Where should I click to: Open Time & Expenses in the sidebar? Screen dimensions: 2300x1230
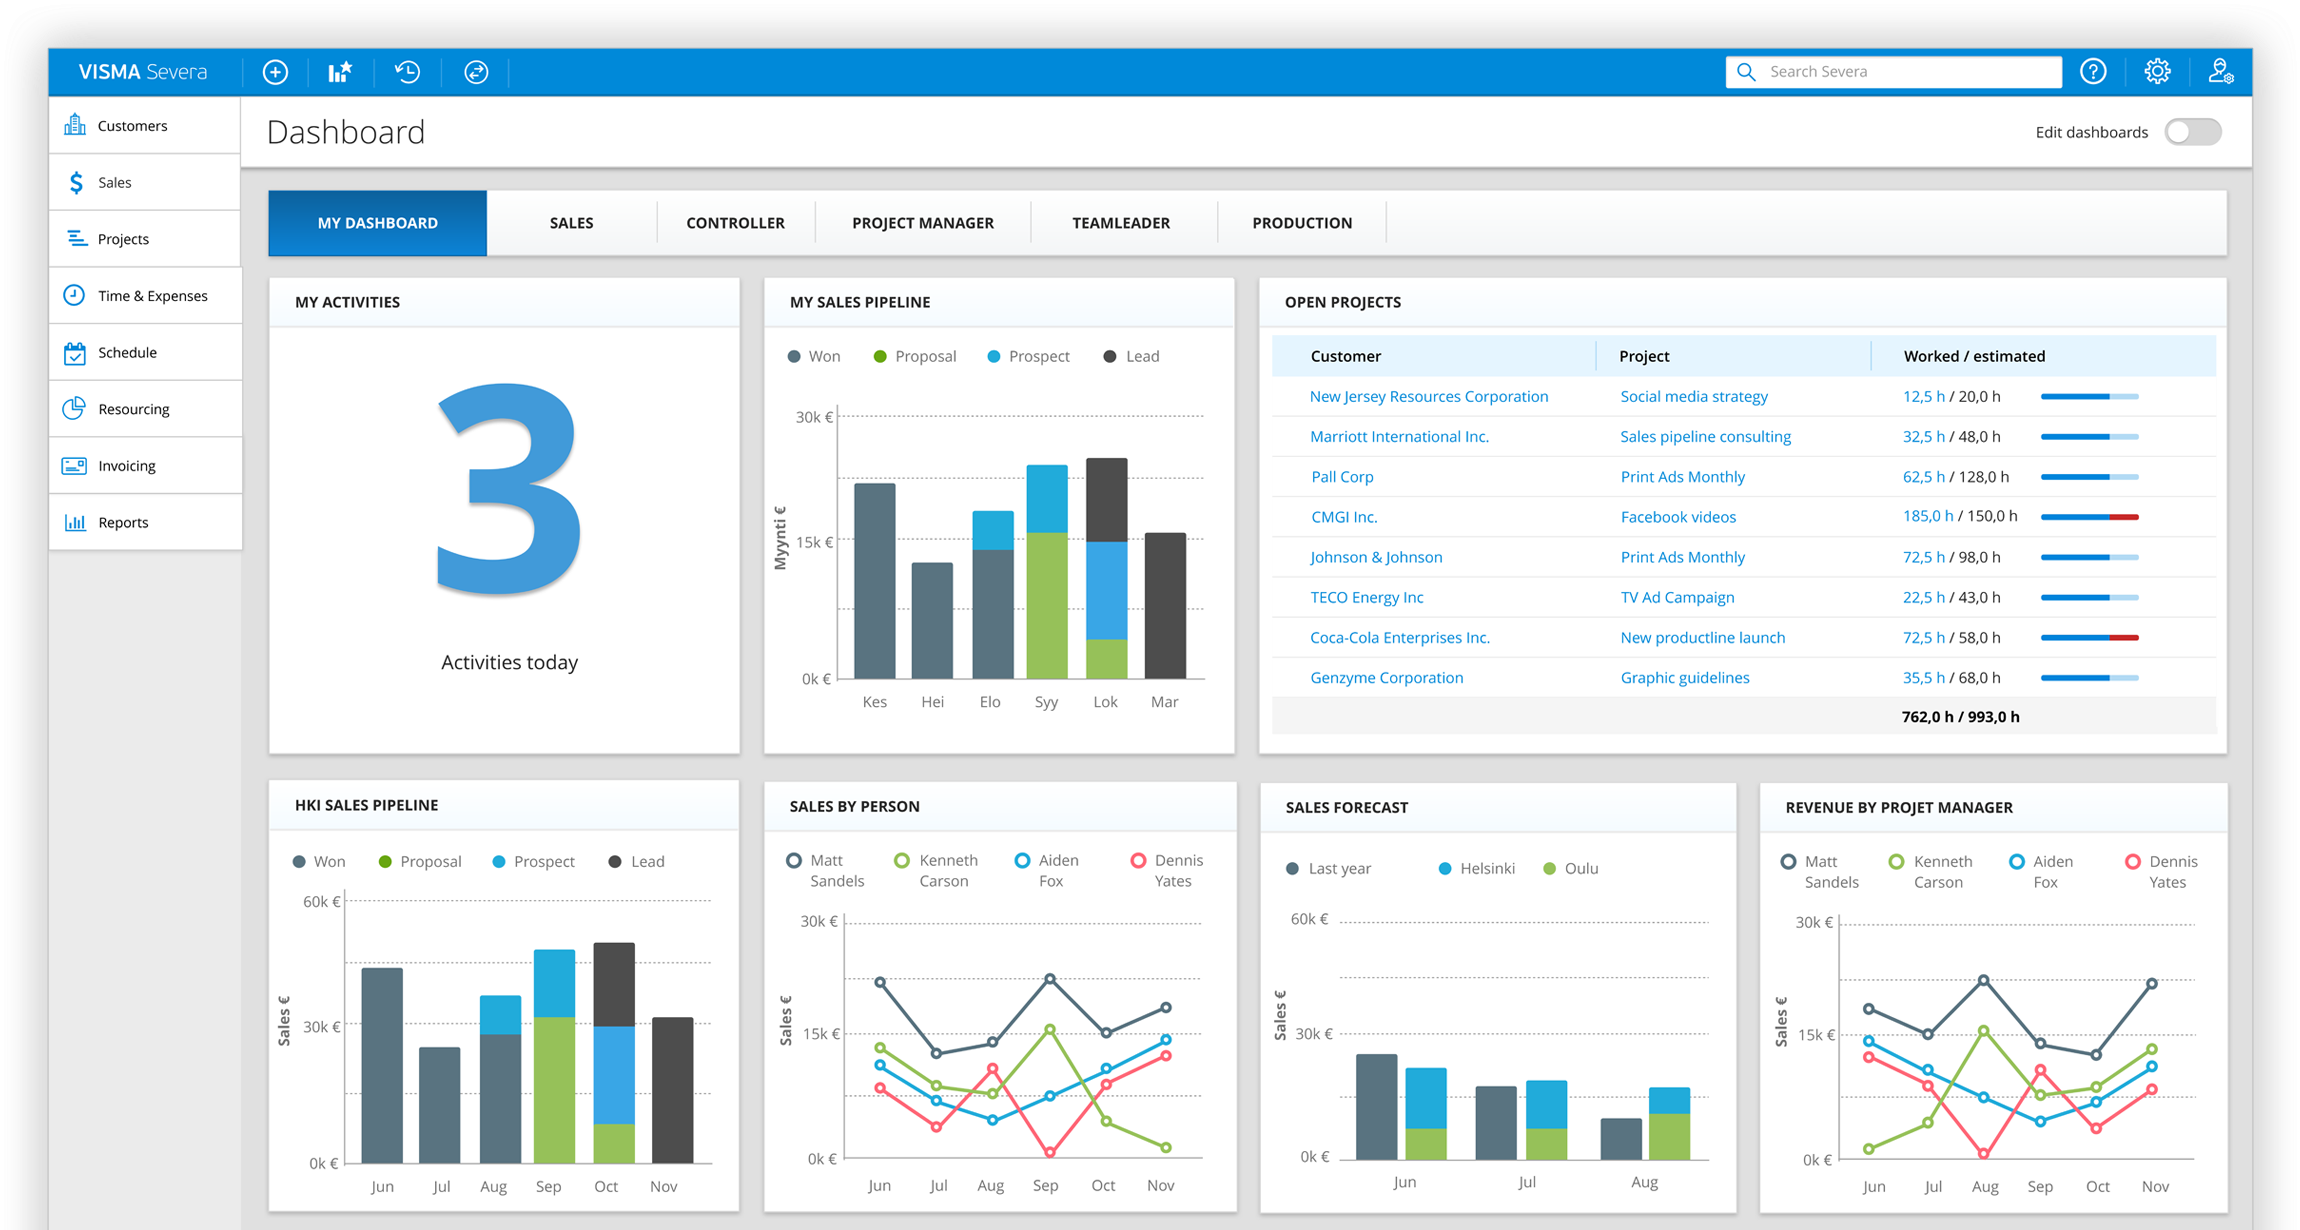[152, 296]
